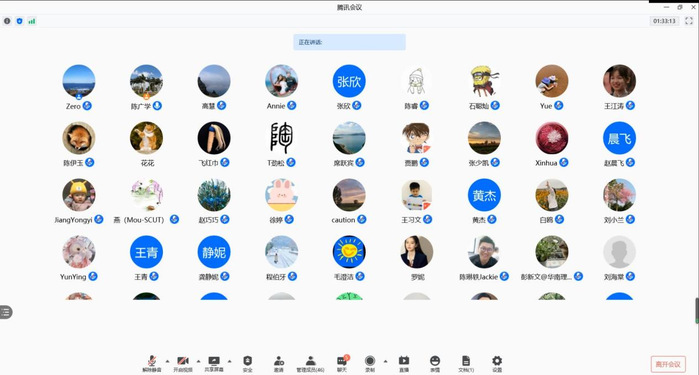The image size is (699, 375).
Task: Enter full screen via the top-right icon
Action: (x=689, y=21)
